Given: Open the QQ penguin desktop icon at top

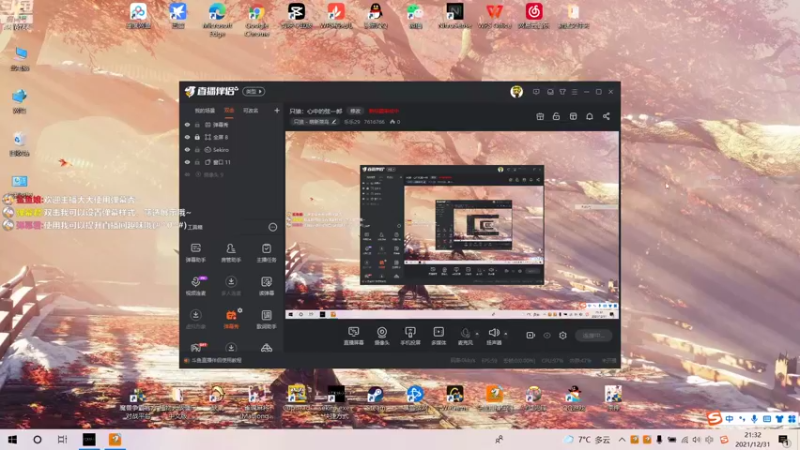Looking at the screenshot, I should 376,15.
